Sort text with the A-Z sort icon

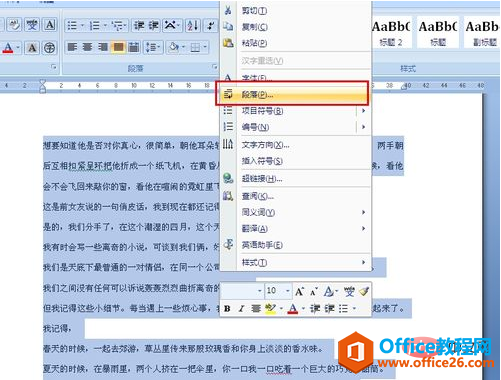[x=193, y=25]
